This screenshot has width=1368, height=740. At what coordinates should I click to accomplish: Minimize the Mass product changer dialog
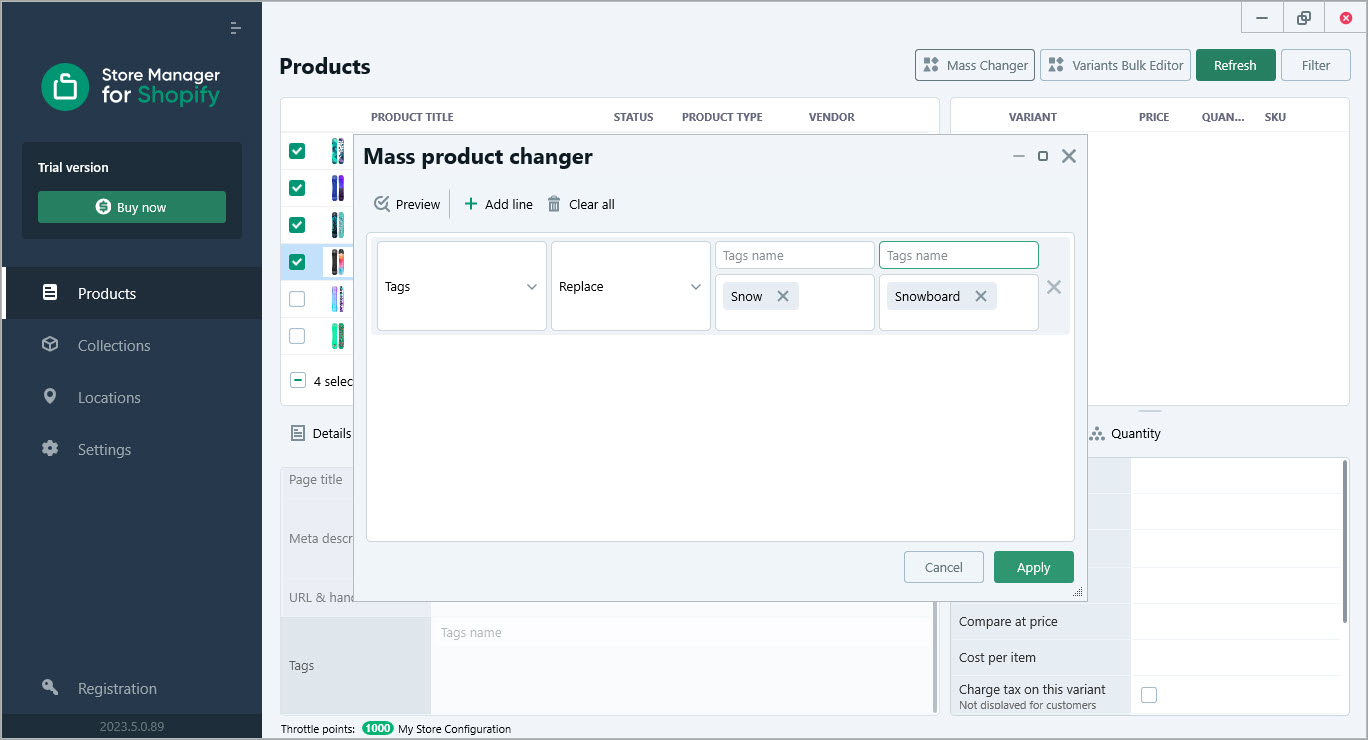(x=1019, y=156)
